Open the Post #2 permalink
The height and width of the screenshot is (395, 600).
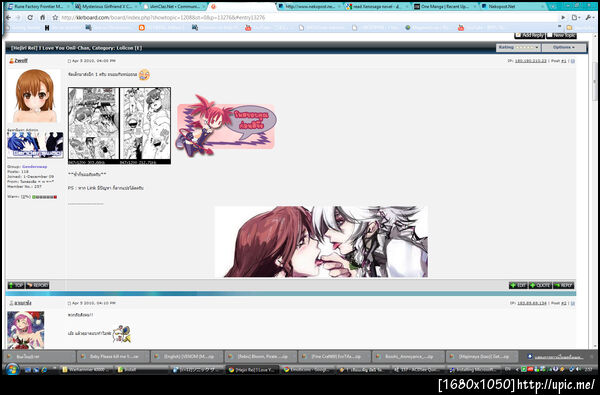pos(564,303)
